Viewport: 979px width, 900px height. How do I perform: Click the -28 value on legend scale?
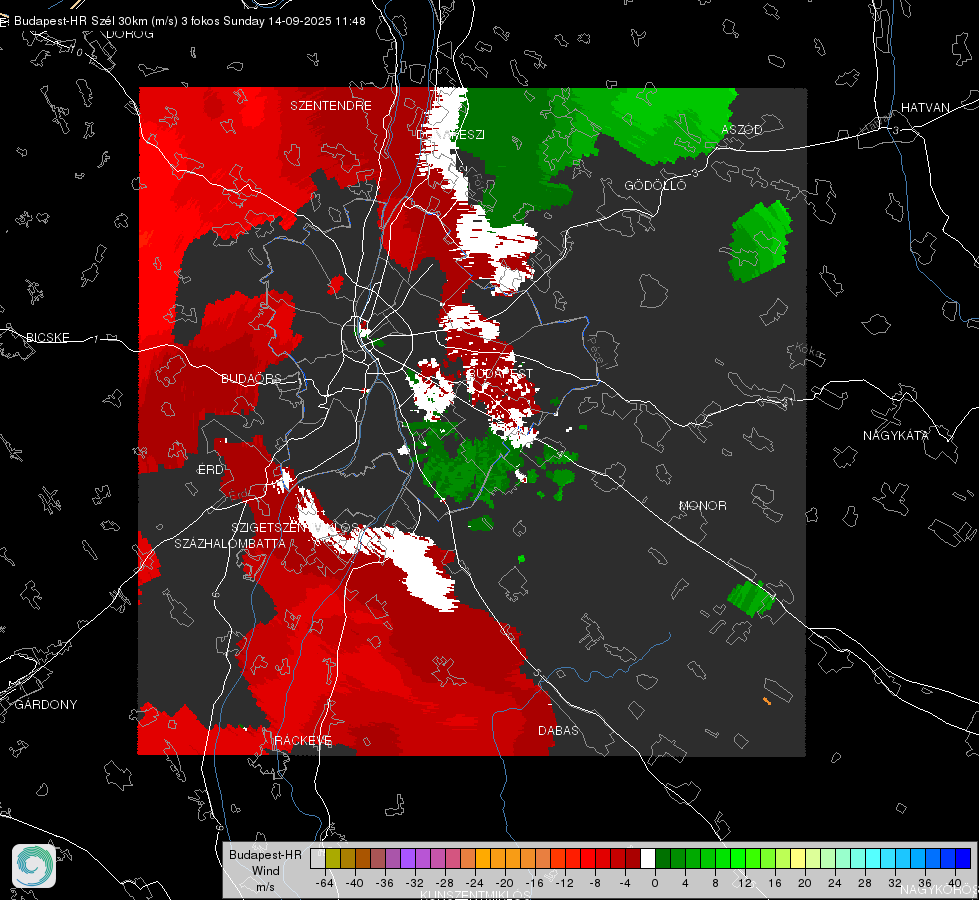click(445, 883)
